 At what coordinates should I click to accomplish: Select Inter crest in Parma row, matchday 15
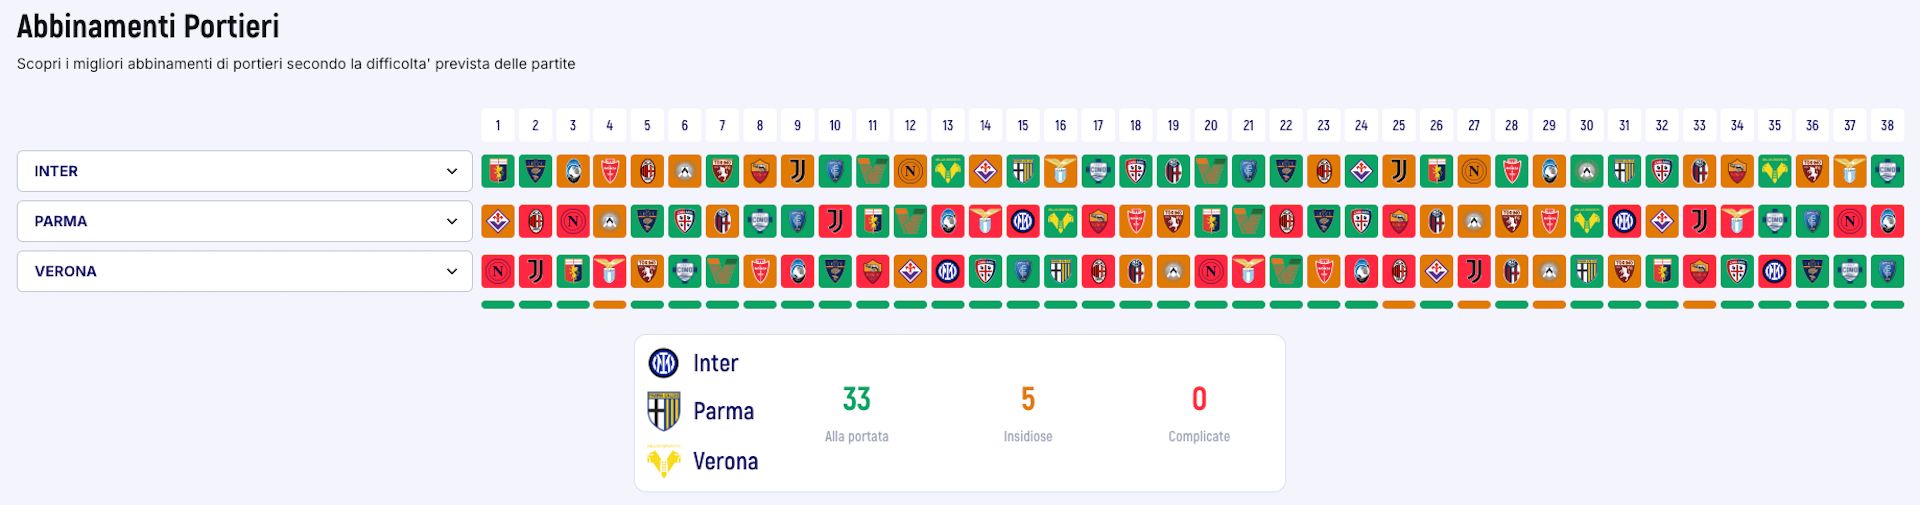point(1023,221)
